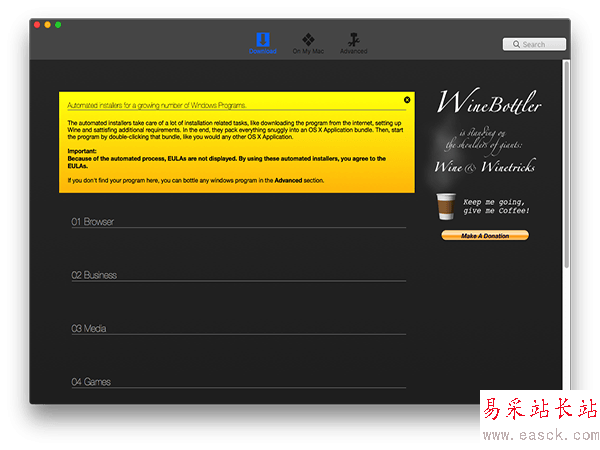Click the coffee cup icon
The image size is (600, 450).
(x=446, y=206)
